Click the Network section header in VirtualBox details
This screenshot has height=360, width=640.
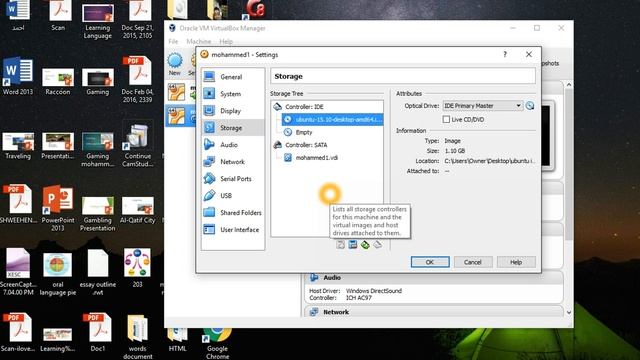pos(433,312)
